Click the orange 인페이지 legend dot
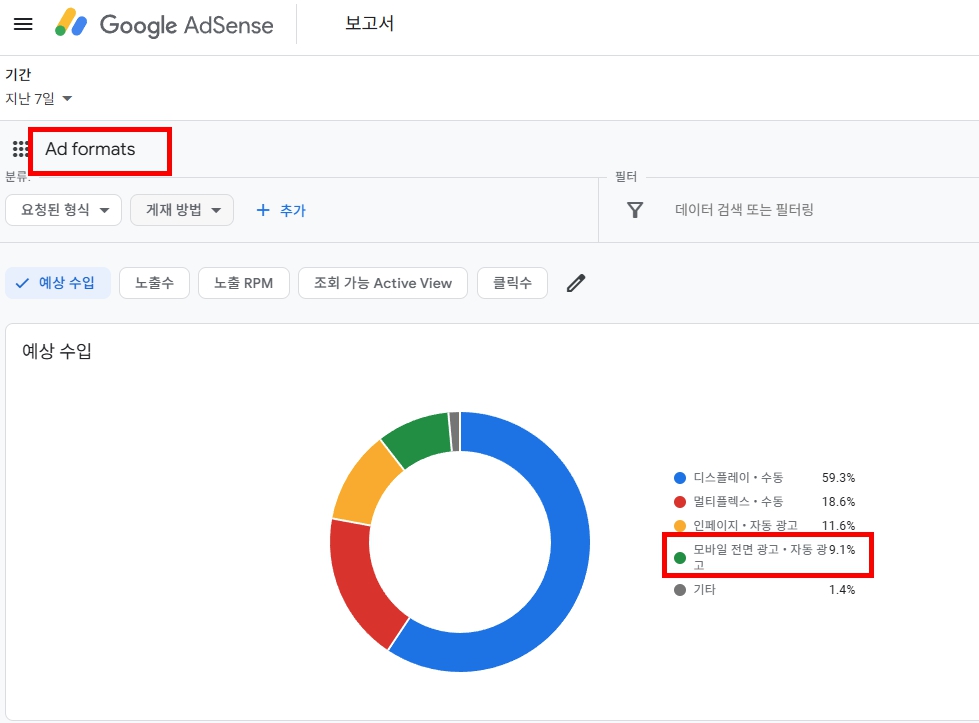 680,526
